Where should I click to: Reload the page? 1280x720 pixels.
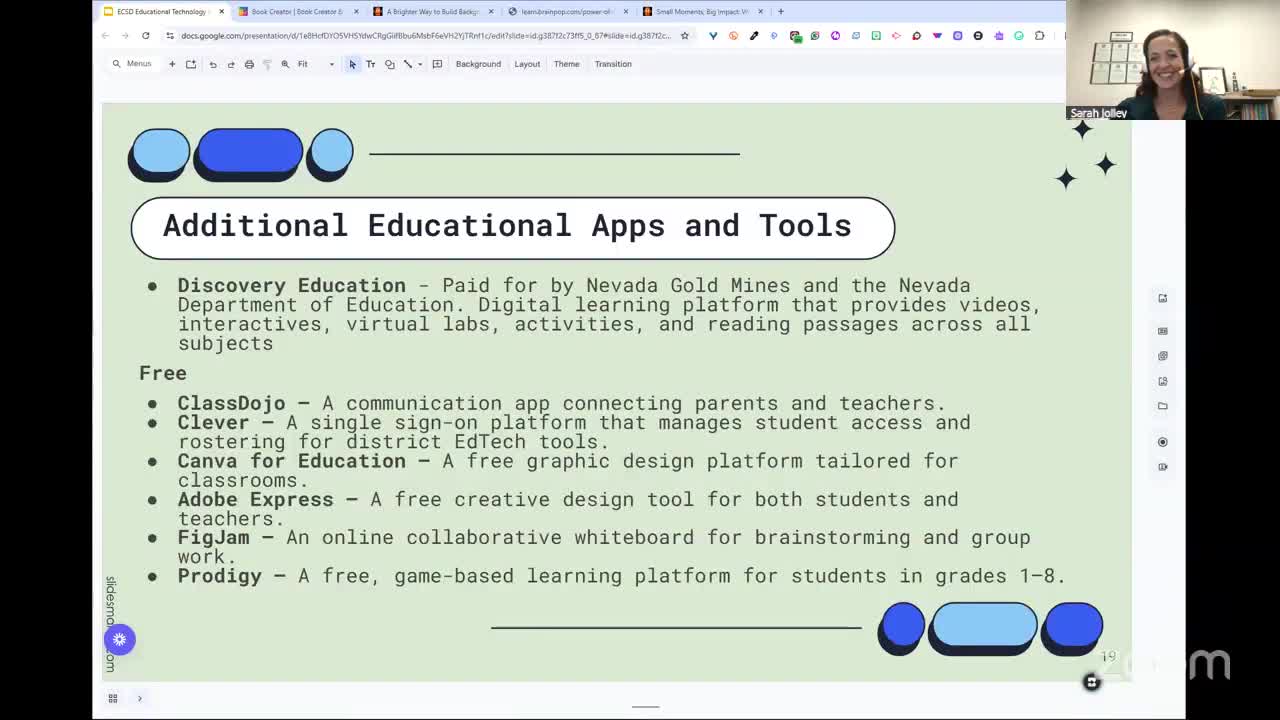(x=145, y=36)
